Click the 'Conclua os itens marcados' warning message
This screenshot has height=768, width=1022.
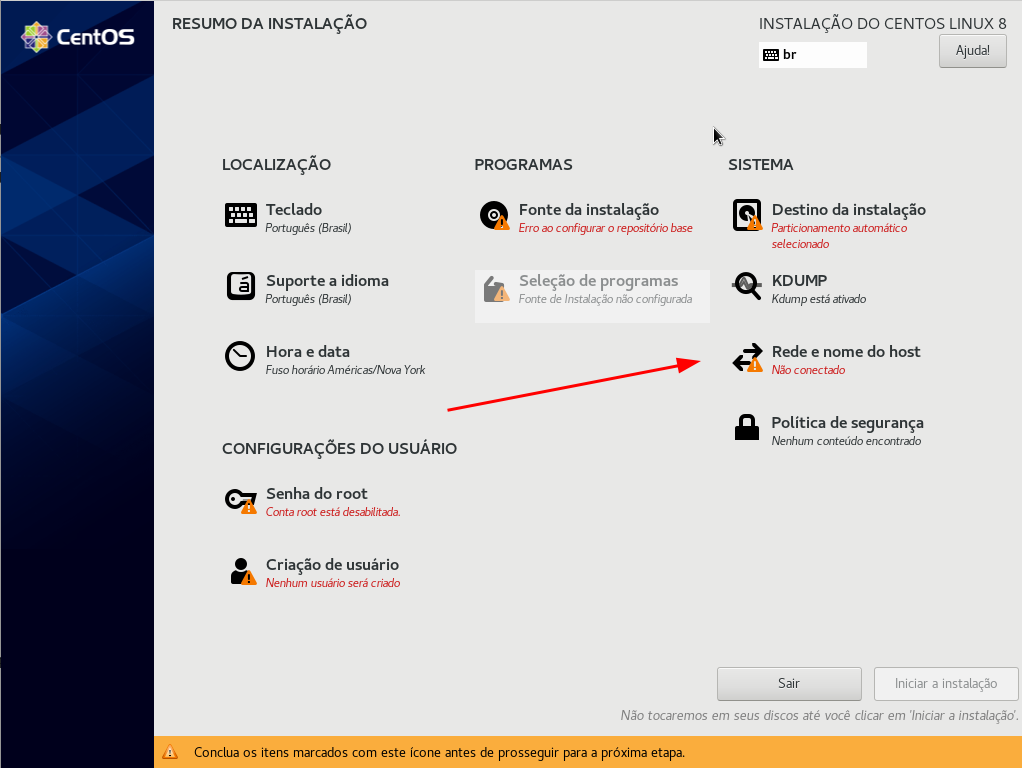click(x=439, y=752)
